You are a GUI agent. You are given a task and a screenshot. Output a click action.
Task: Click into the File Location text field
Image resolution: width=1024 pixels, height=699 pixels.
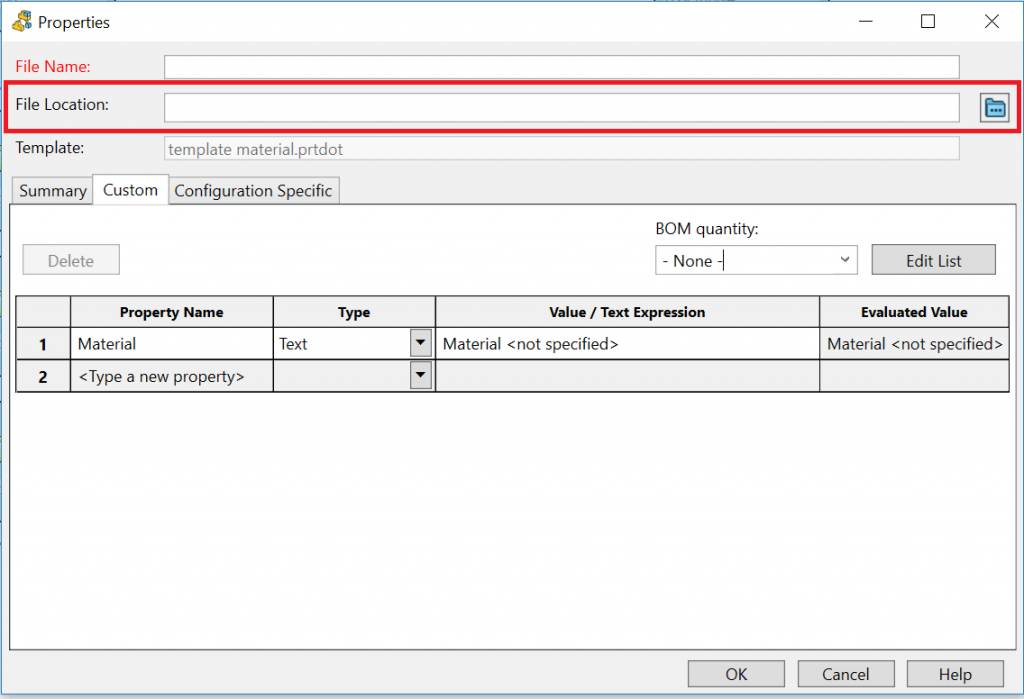561,107
